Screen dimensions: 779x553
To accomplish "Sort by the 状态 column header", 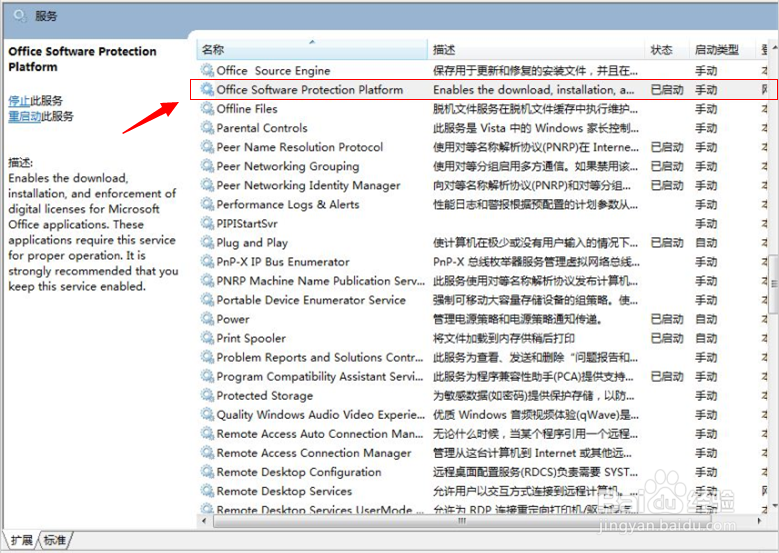I will point(667,50).
